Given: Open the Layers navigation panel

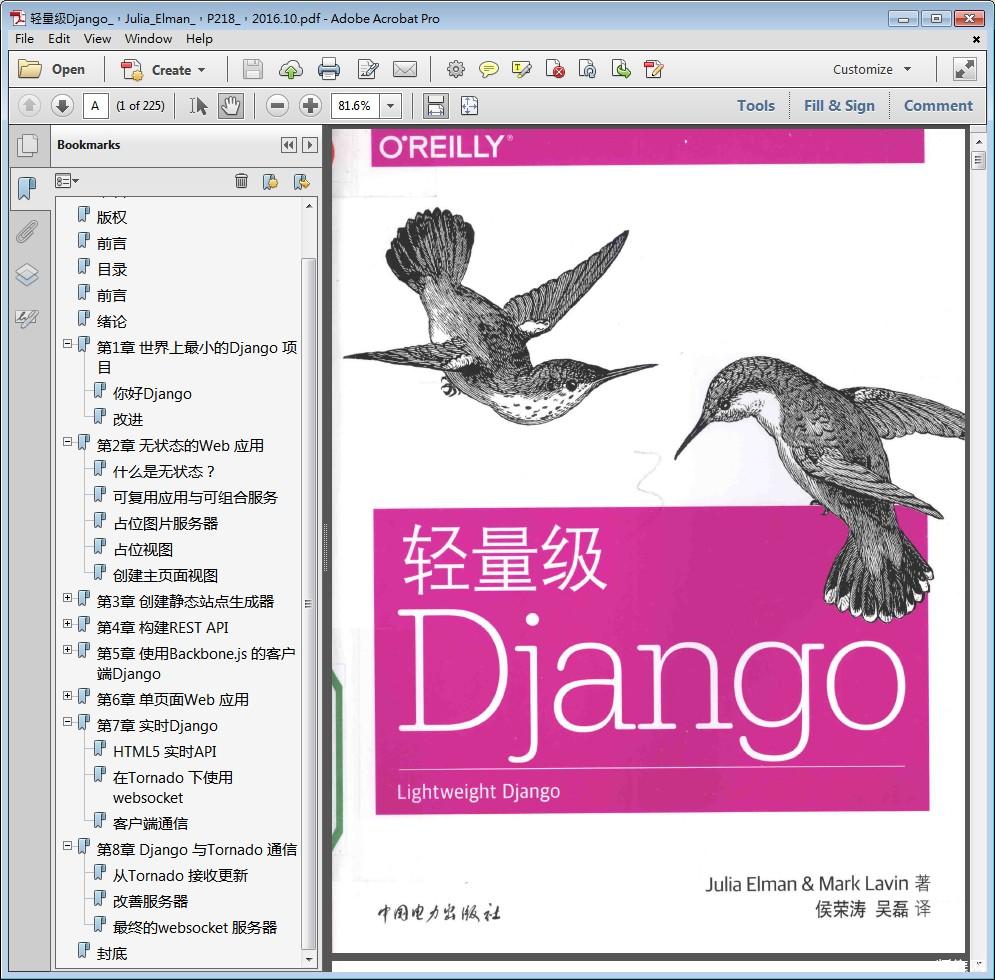Looking at the screenshot, I should point(27,275).
